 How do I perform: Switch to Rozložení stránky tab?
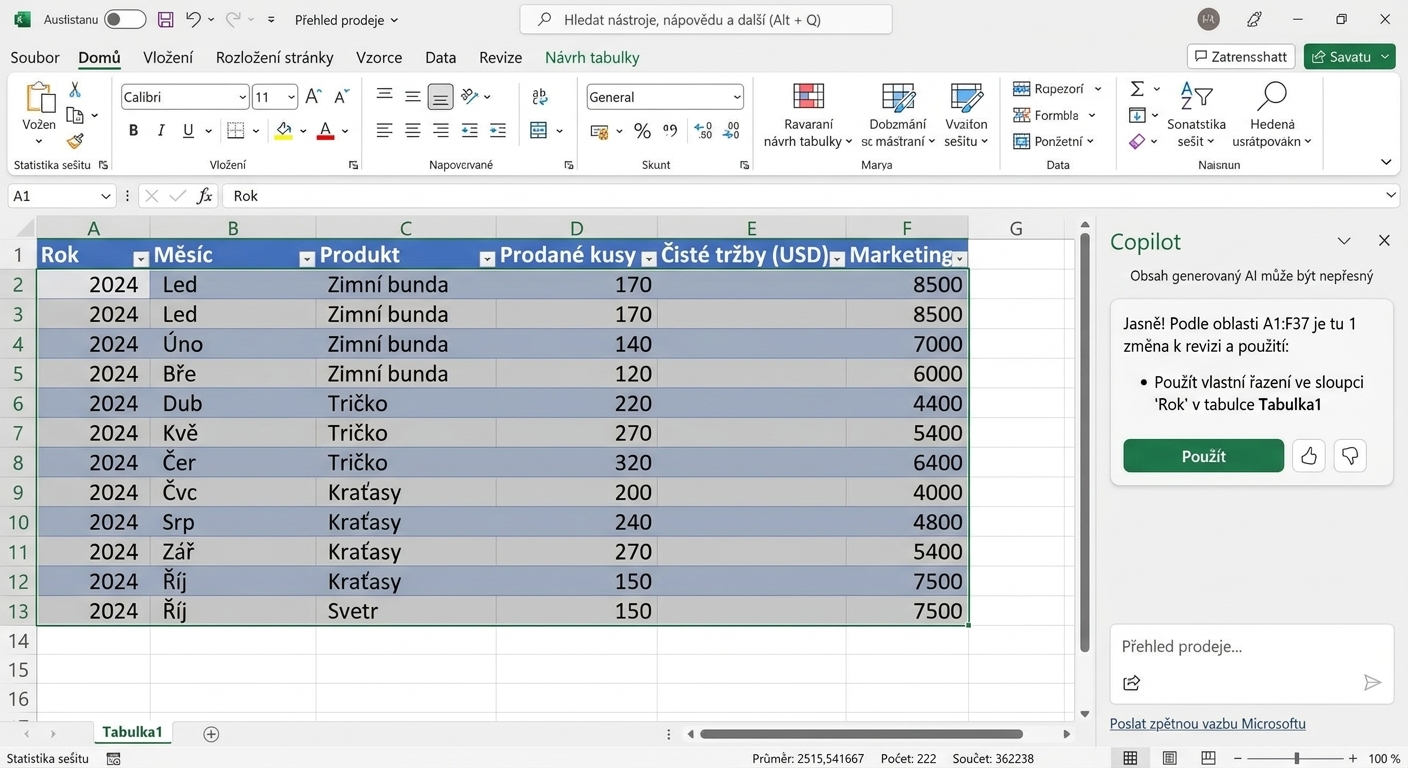[275, 57]
